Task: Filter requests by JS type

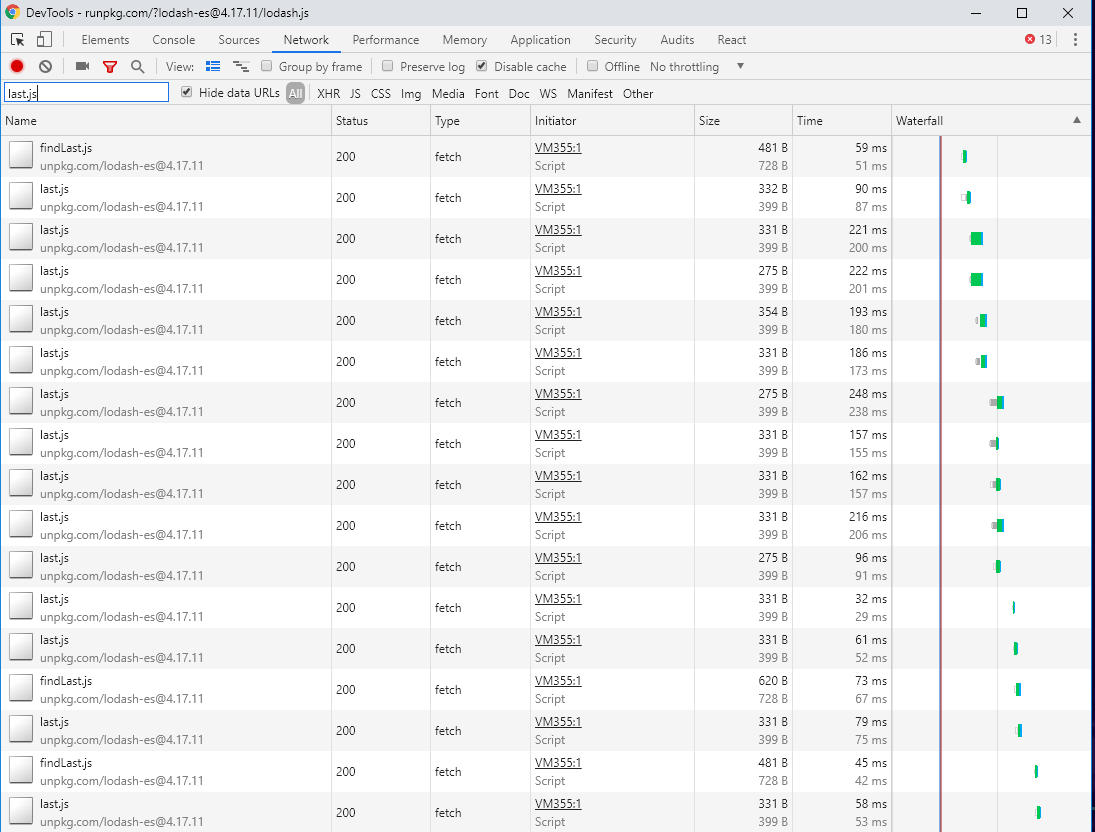Action: pyautogui.click(x=355, y=94)
